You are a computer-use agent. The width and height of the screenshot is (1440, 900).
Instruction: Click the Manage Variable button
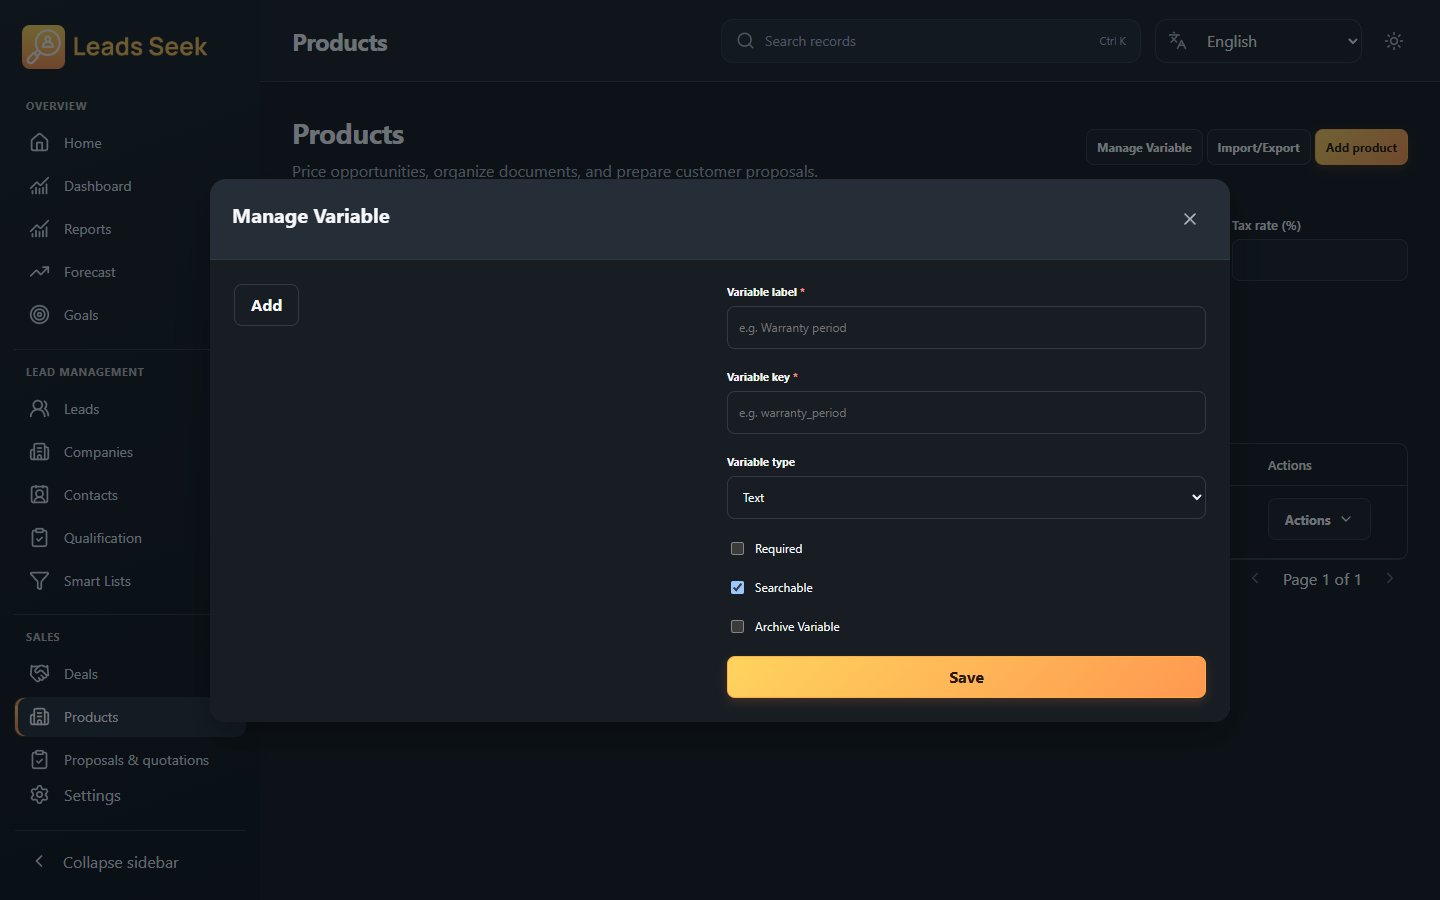[x=1144, y=147]
